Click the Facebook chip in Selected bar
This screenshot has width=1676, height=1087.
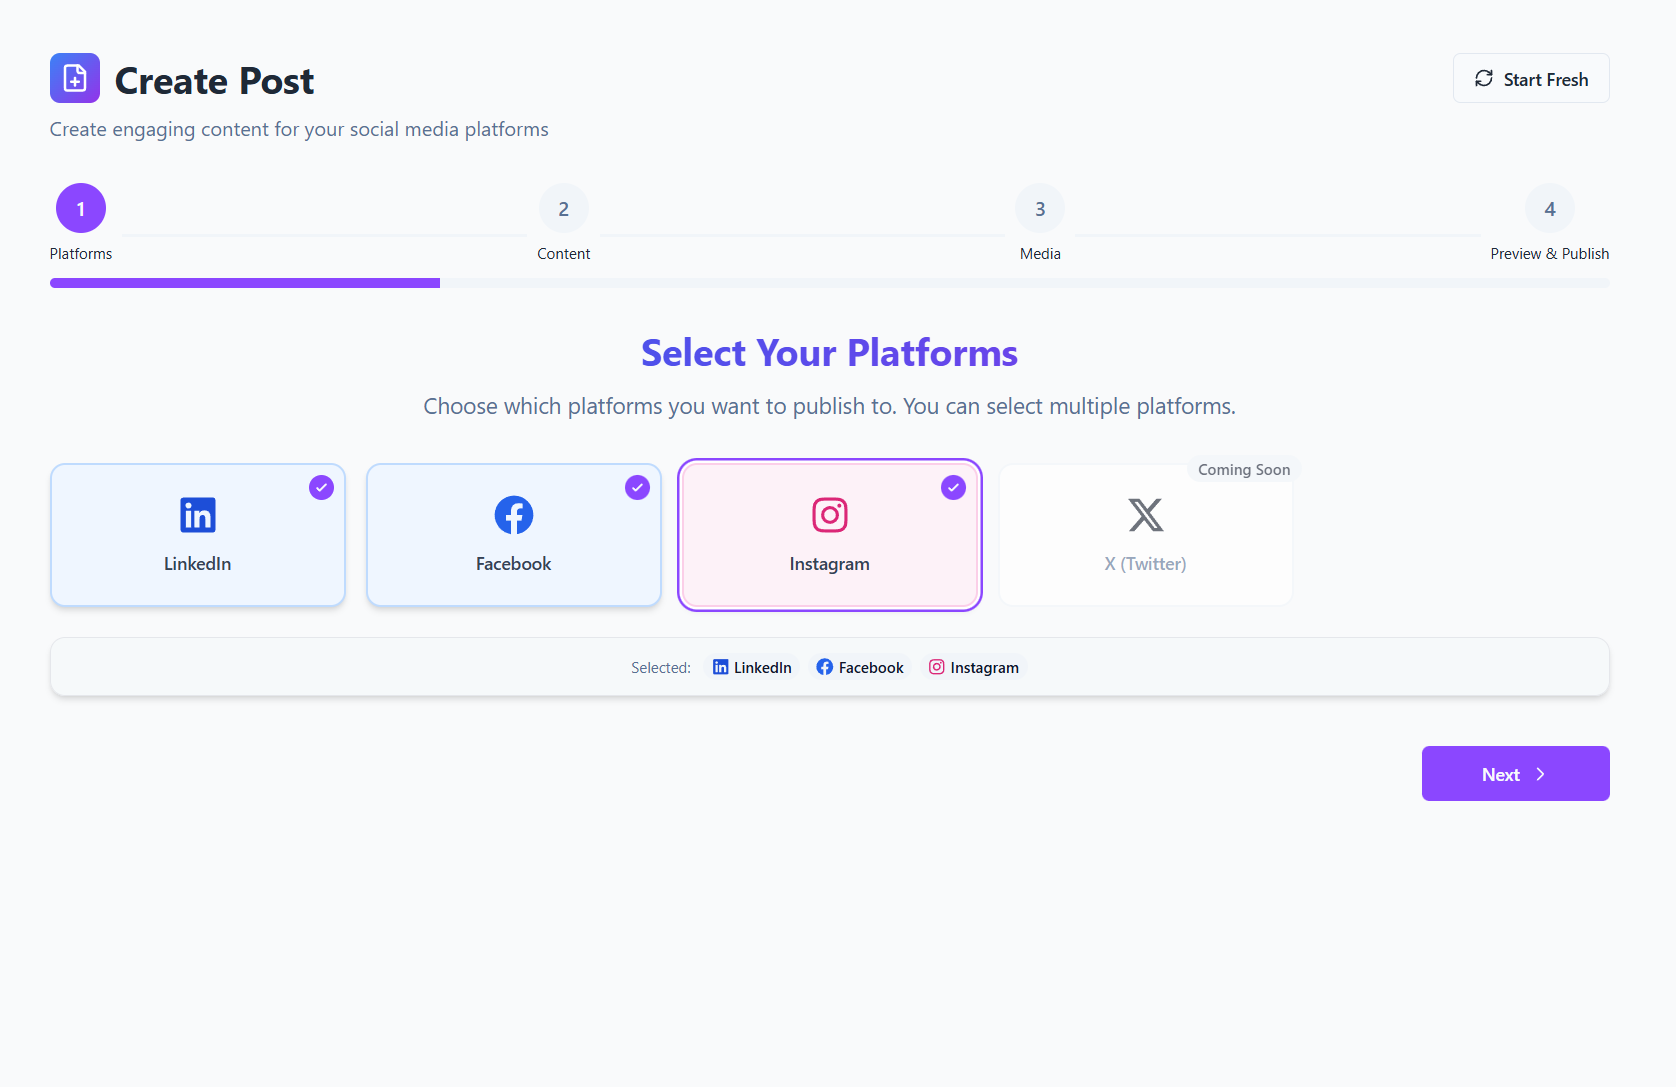(x=860, y=667)
